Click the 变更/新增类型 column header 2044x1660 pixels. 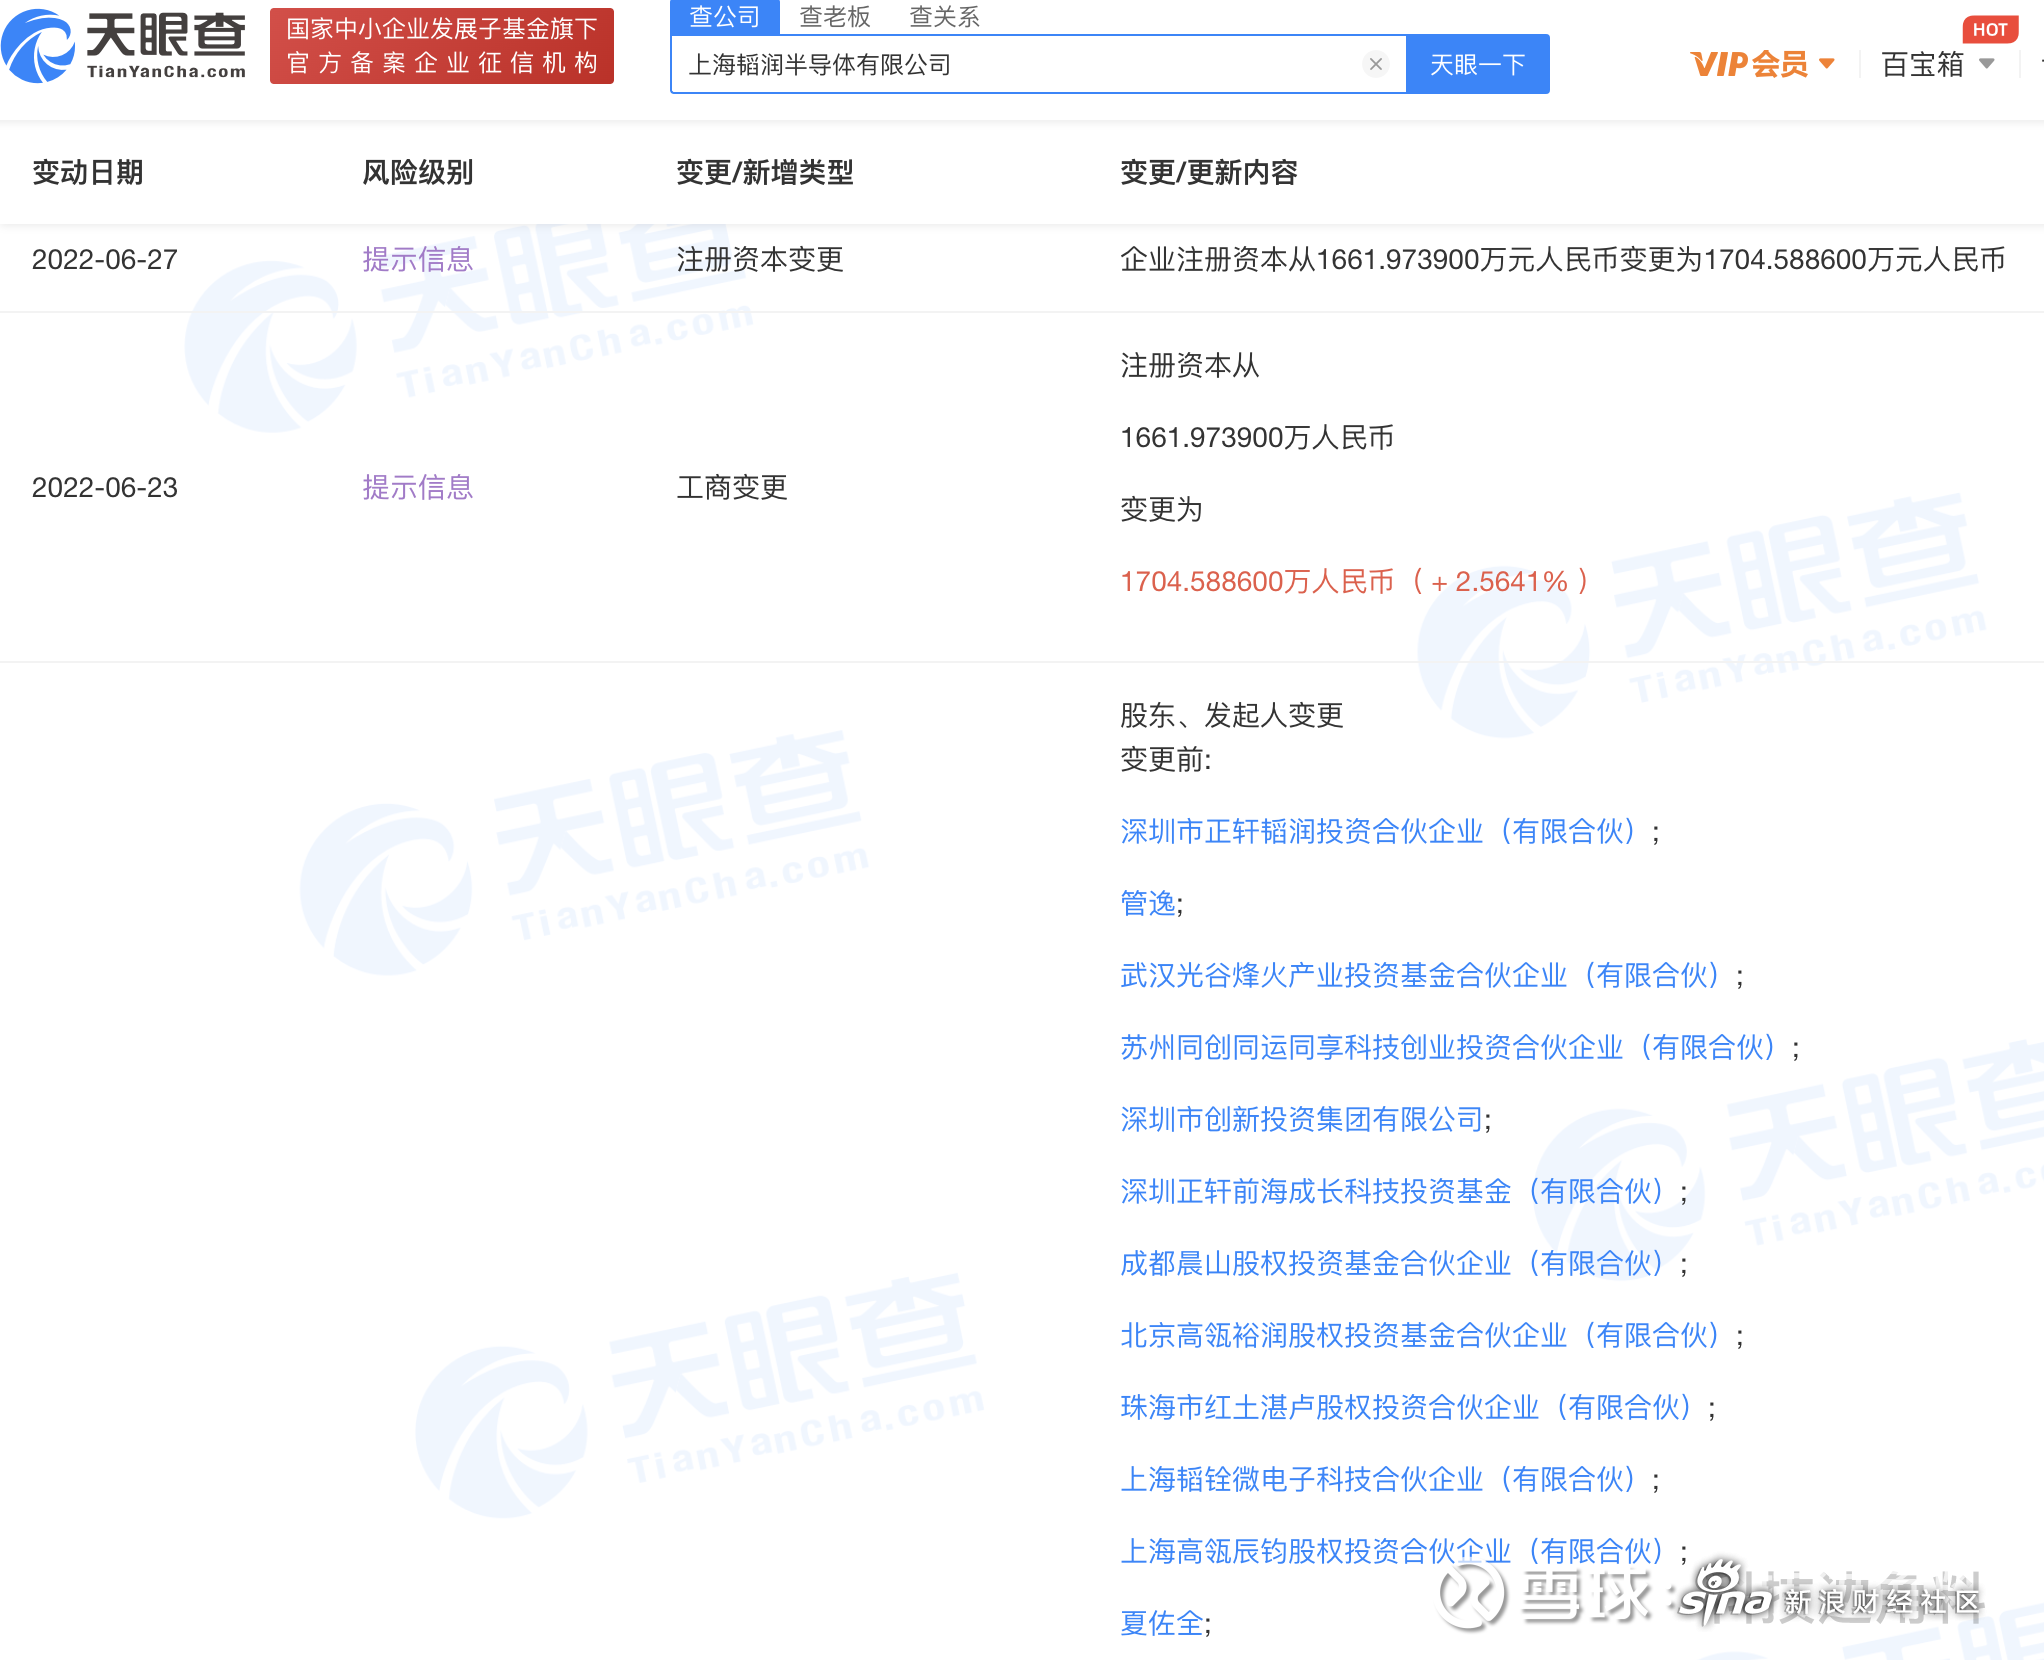click(x=765, y=173)
